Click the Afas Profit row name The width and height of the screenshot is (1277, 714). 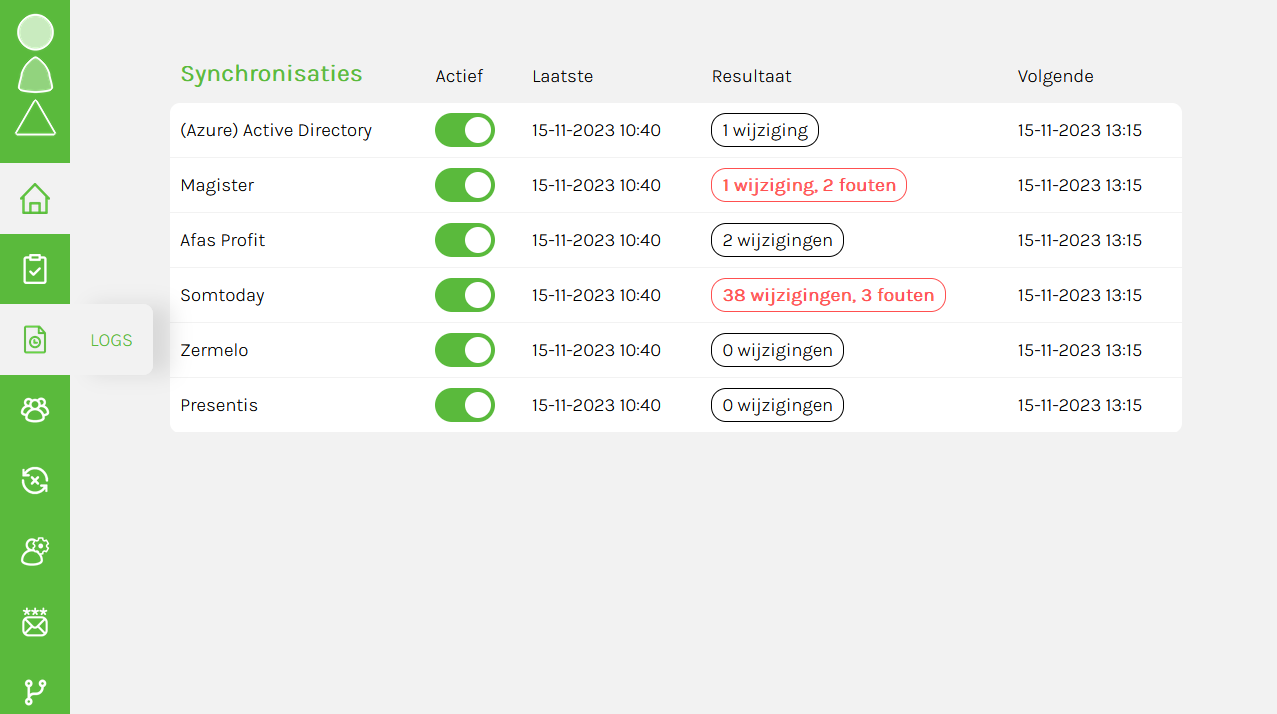(222, 240)
